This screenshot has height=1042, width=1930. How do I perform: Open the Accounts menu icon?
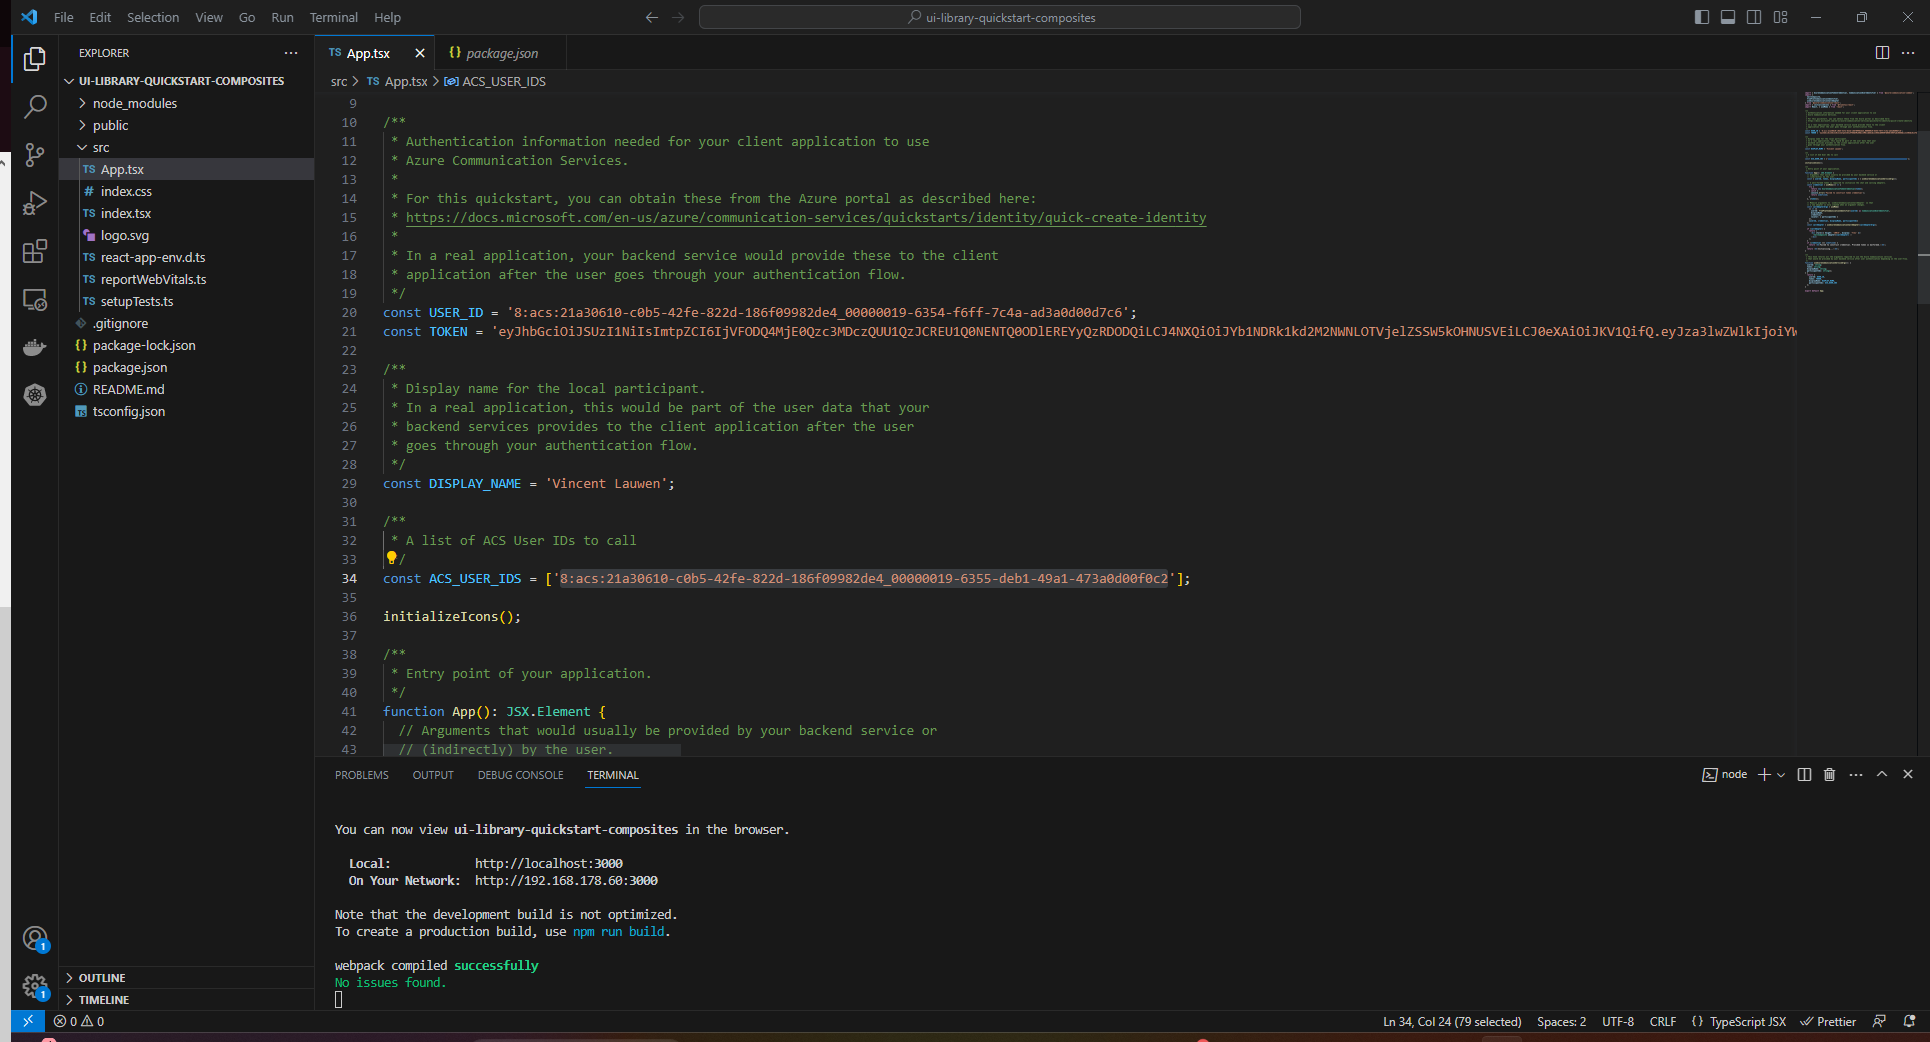[x=35, y=939]
